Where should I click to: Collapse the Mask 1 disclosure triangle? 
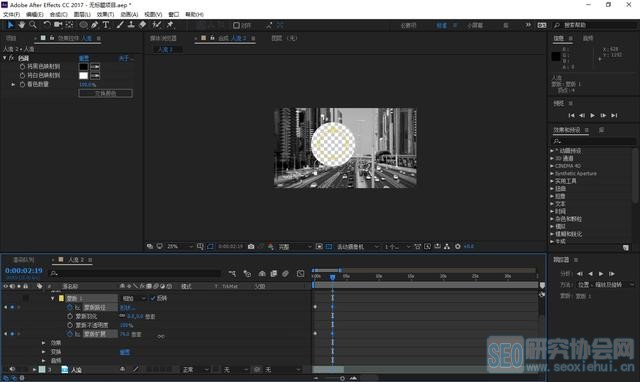(x=53, y=298)
